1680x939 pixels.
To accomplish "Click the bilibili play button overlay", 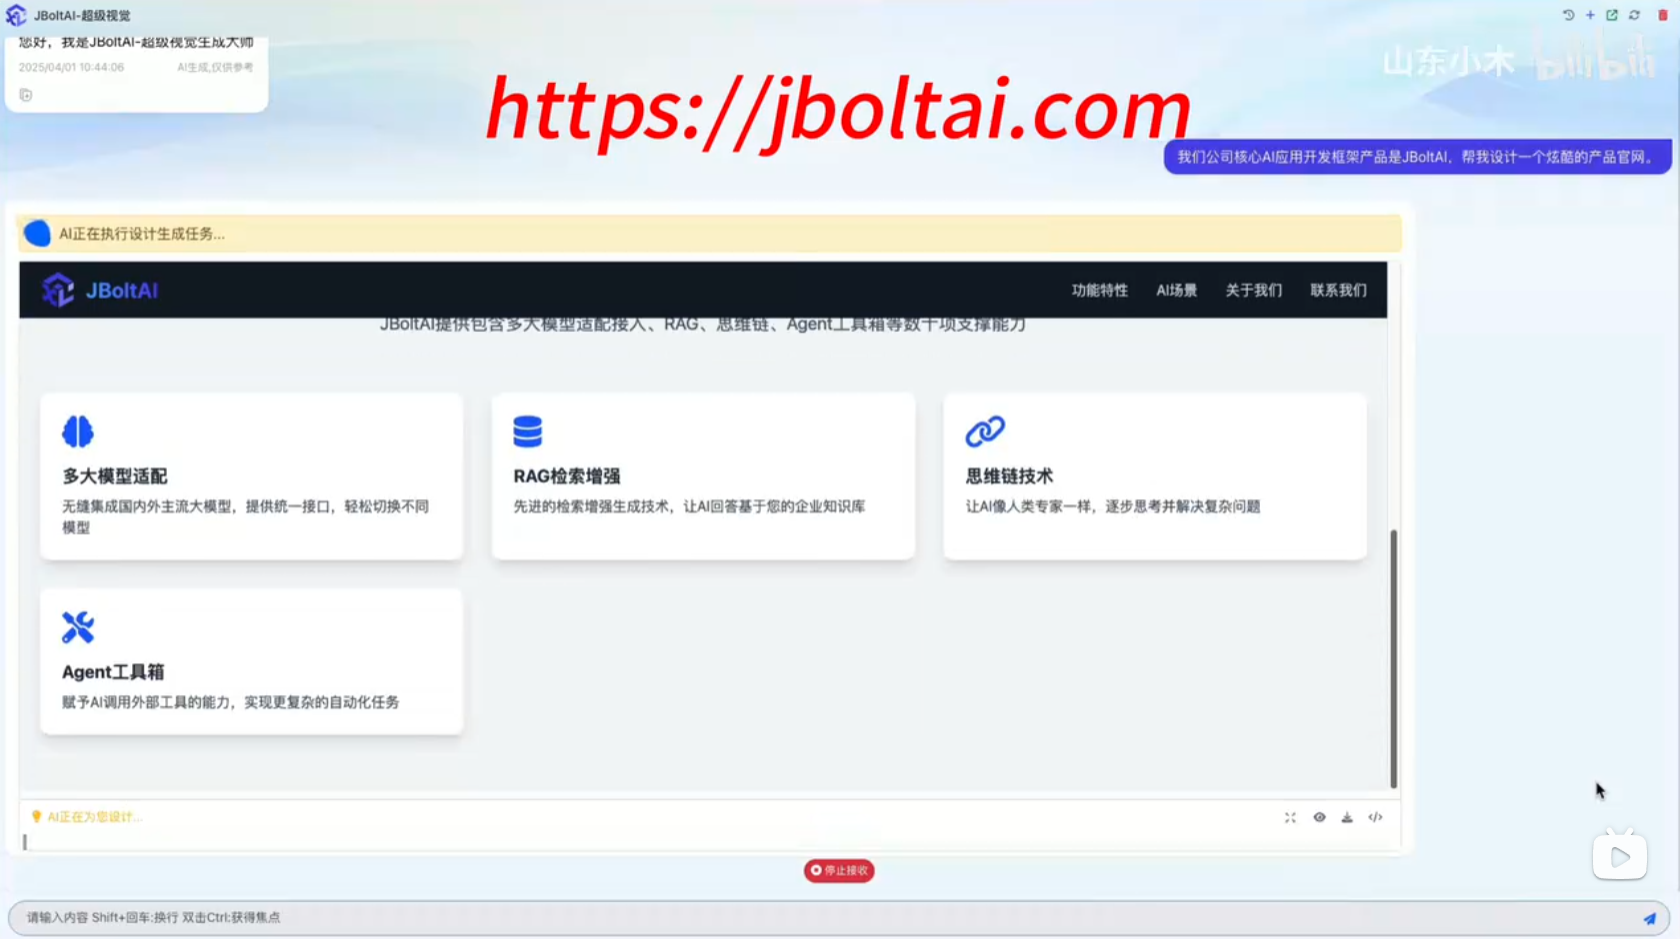I will pos(1620,856).
